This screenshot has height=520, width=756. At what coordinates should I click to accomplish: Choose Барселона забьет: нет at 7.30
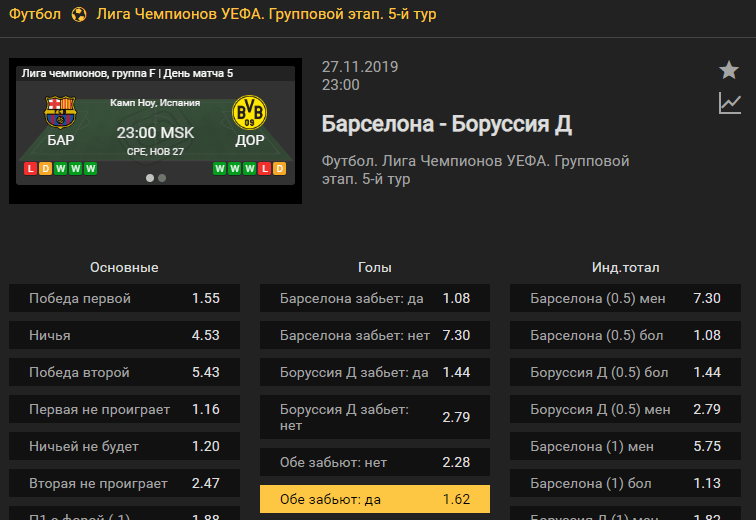click(375, 335)
